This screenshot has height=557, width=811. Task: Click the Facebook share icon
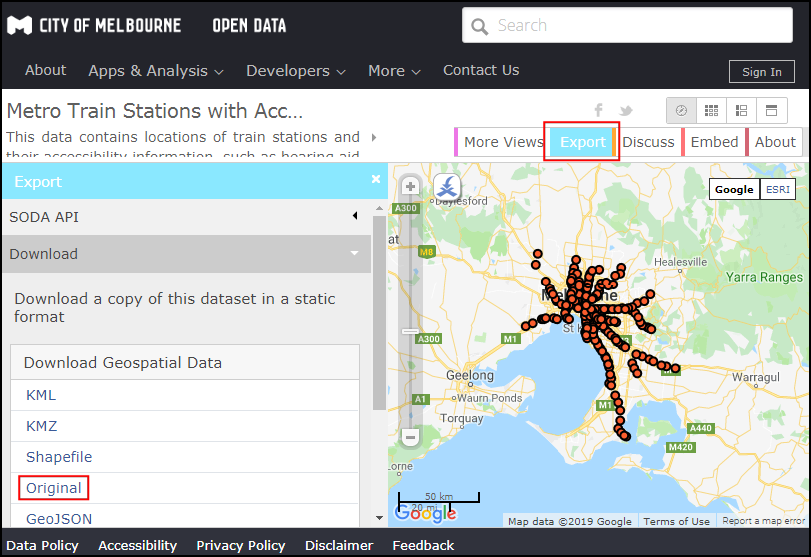(x=599, y=110)
